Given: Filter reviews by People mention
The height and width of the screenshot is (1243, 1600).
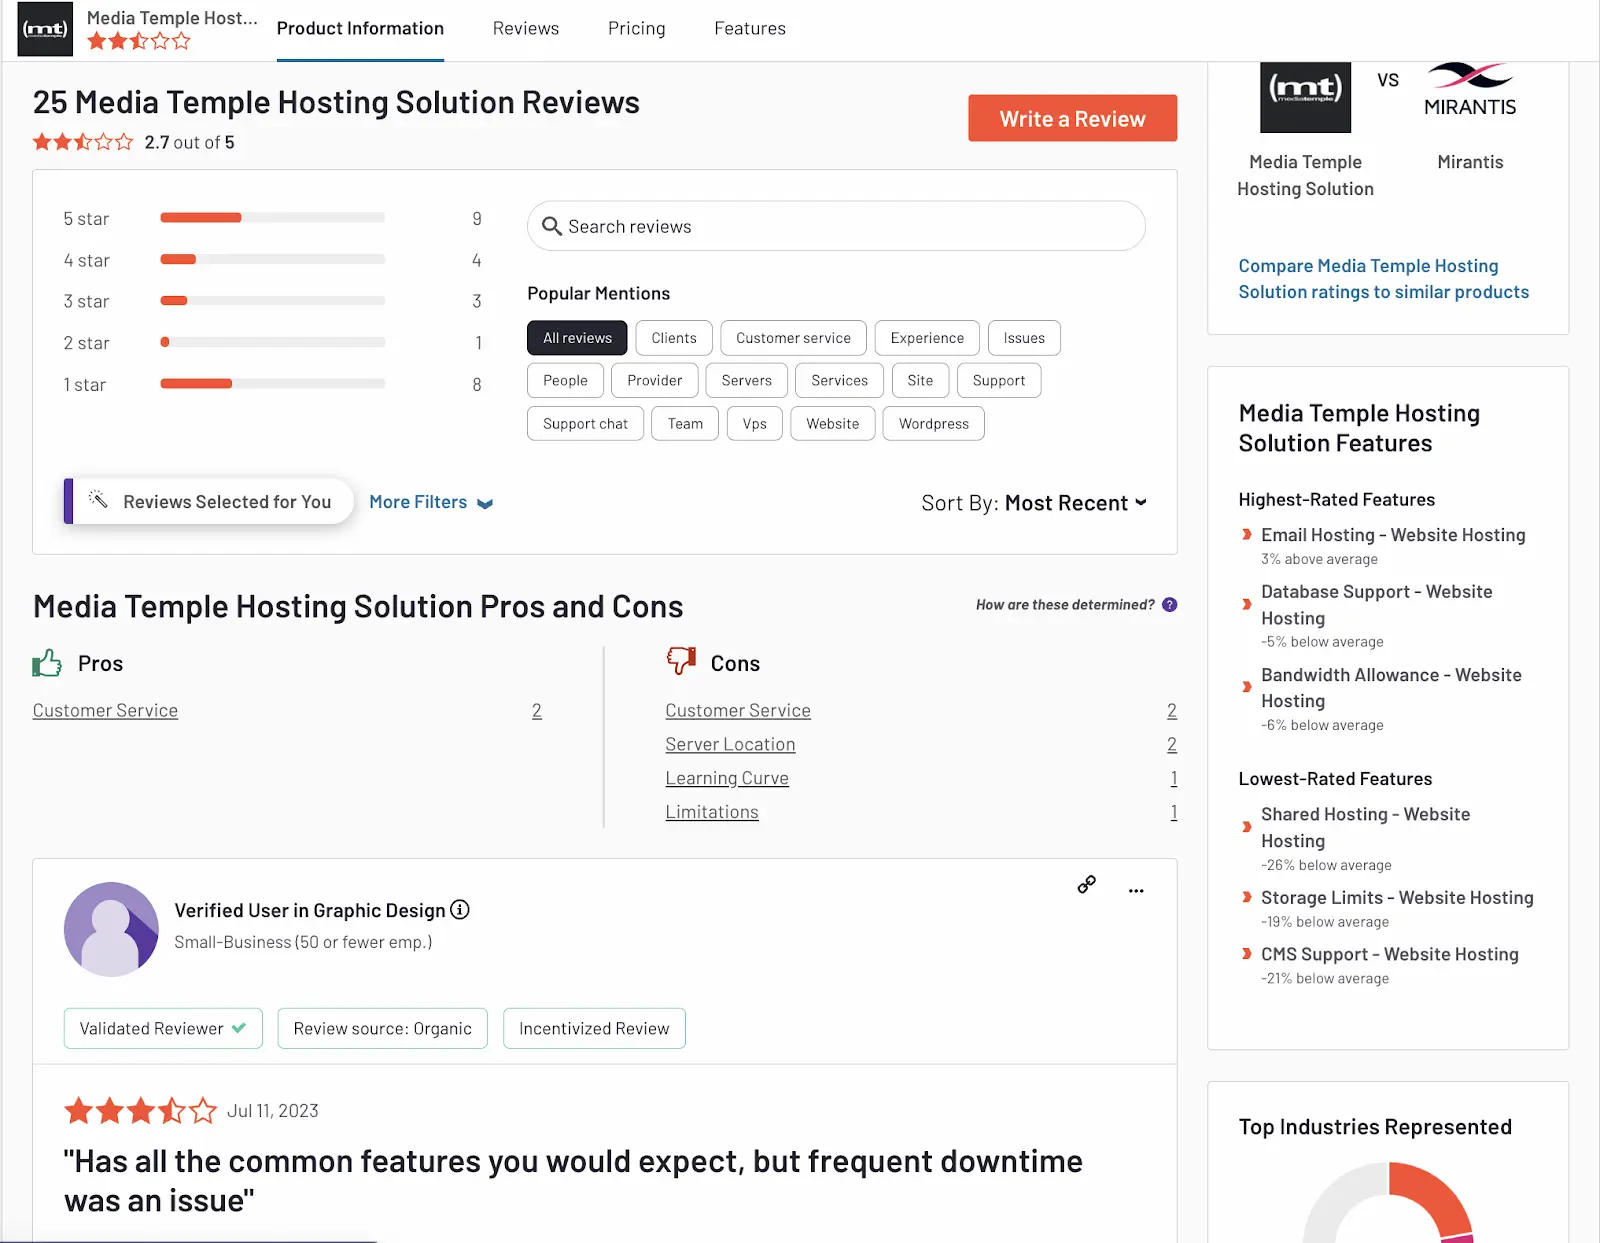Looking at the screenshot, I should (565, 380).
